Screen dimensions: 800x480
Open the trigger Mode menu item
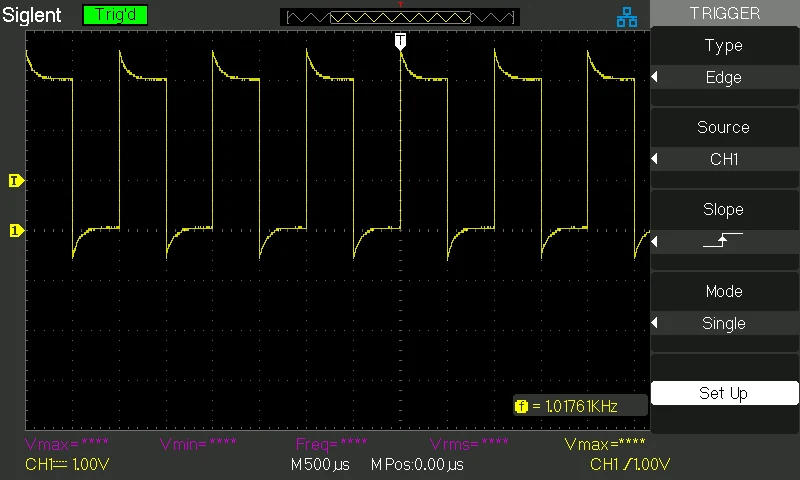pyautogui.click(x=724, y=292)
